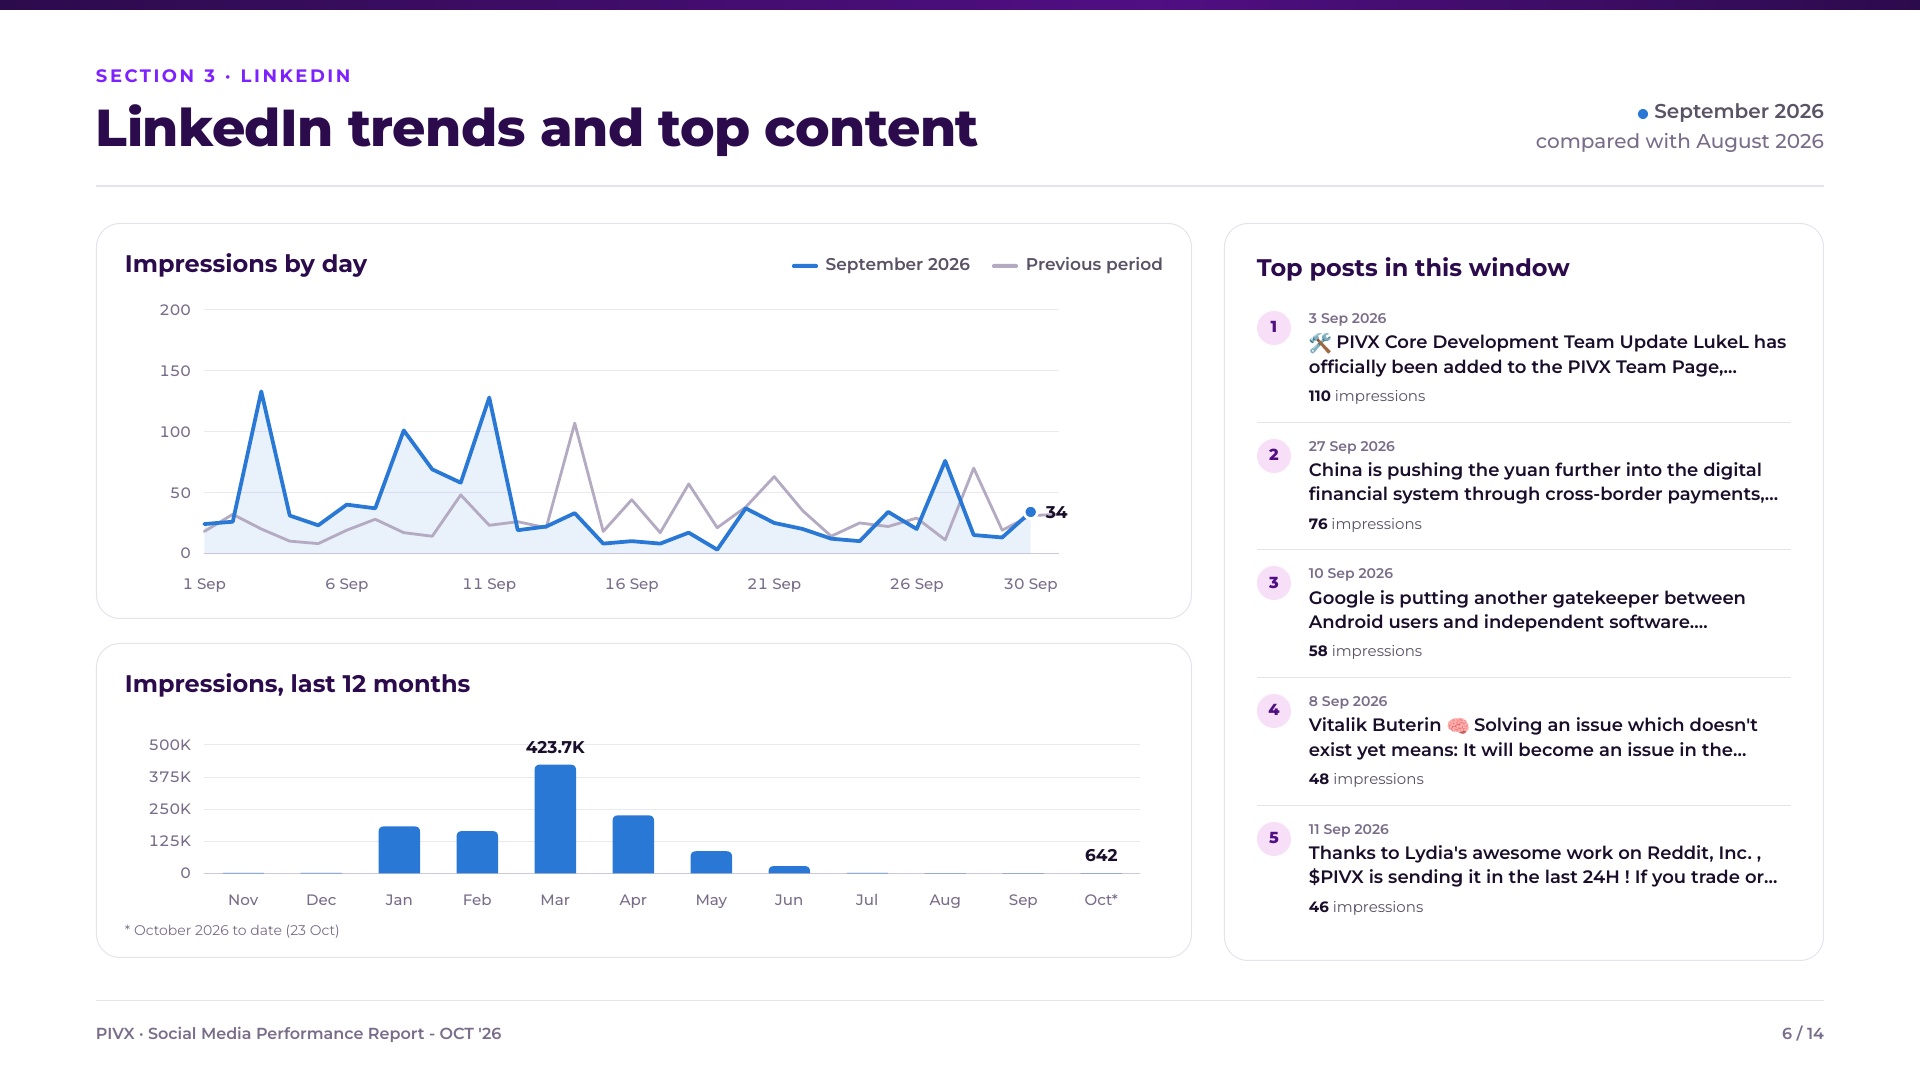
Task: Click the 'SECTION 3 · LINKEDIN' label
Action: pos(224,76)
